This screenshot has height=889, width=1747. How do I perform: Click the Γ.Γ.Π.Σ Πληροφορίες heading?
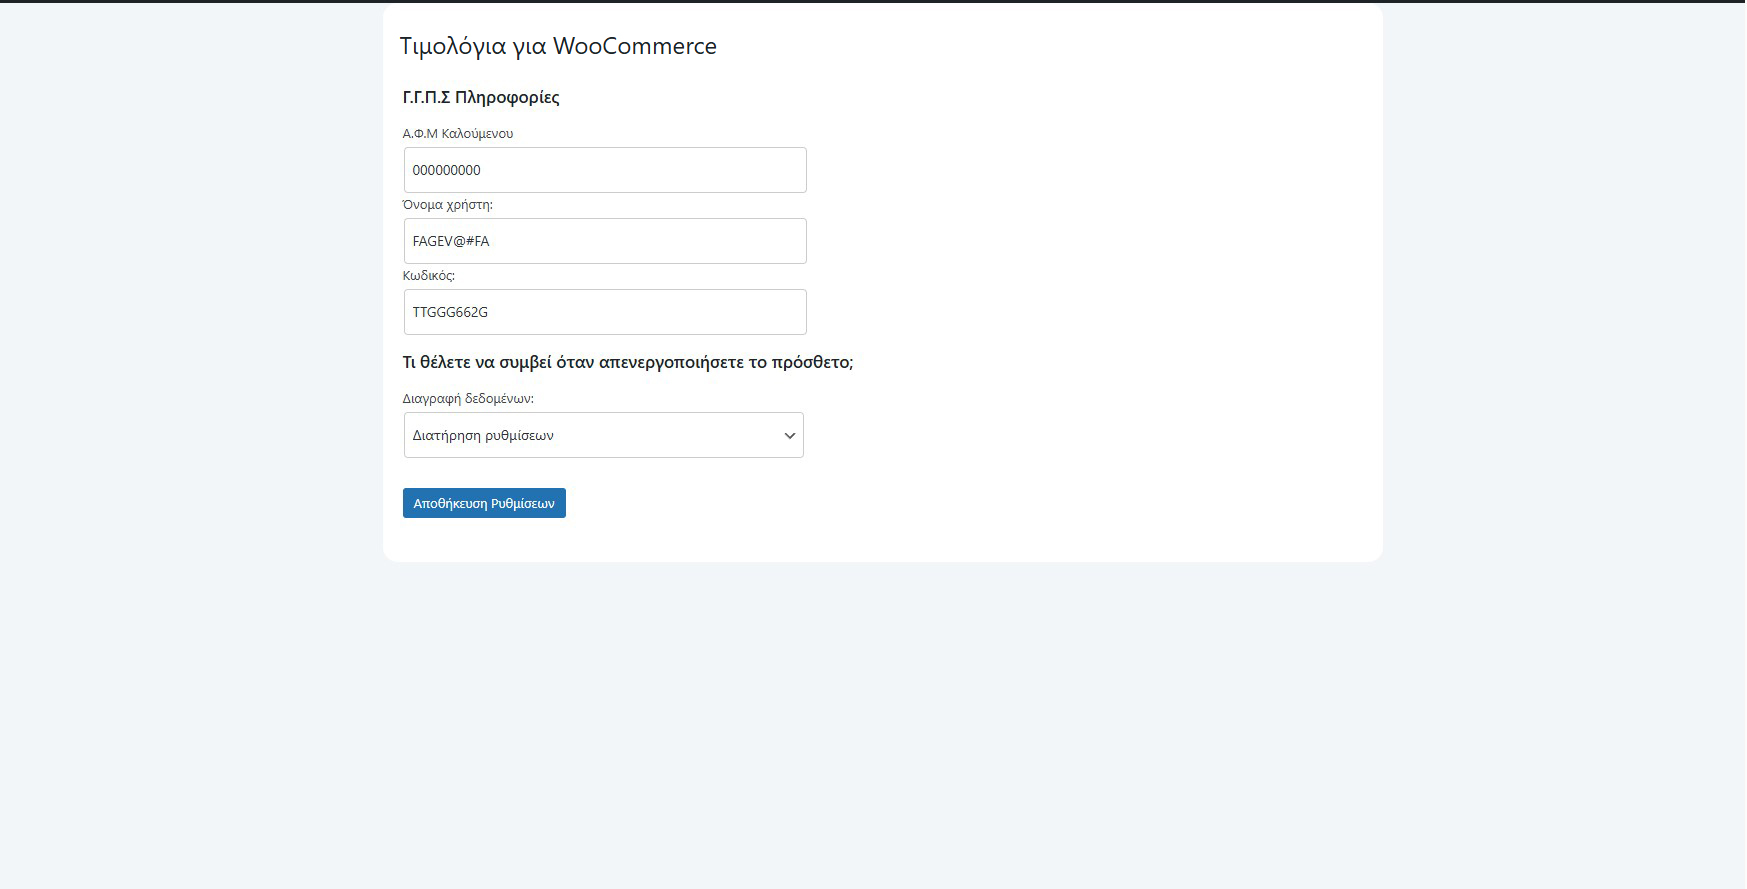tap(480, 97)
